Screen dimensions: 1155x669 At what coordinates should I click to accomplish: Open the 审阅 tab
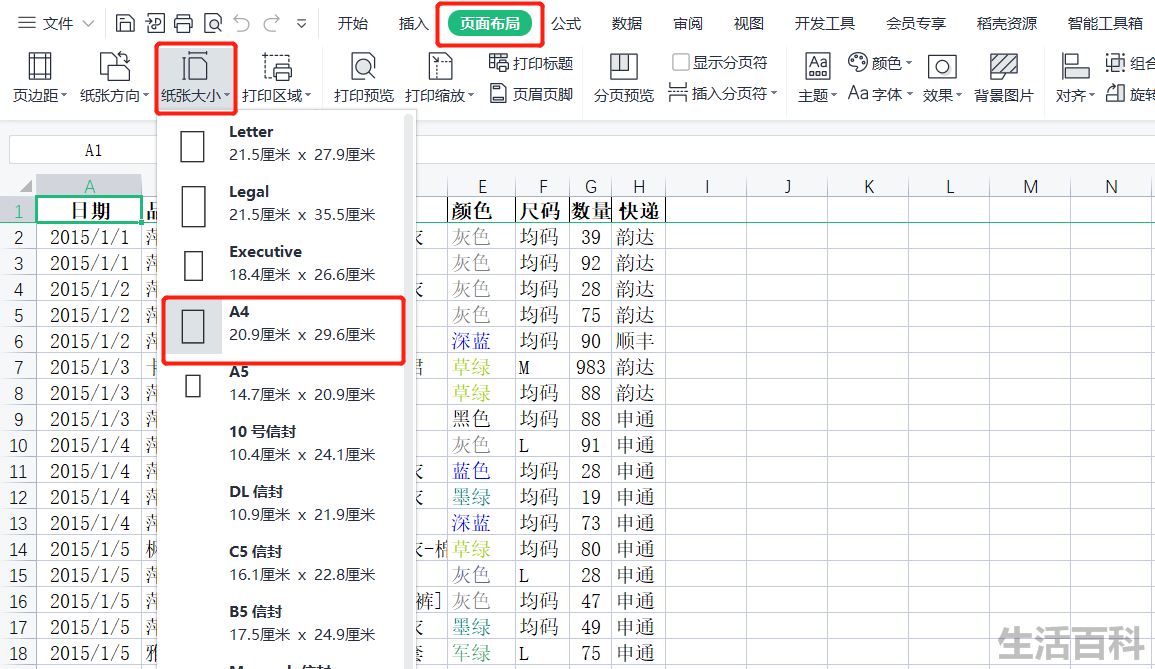pyautogui.click(x=688, y=24)
